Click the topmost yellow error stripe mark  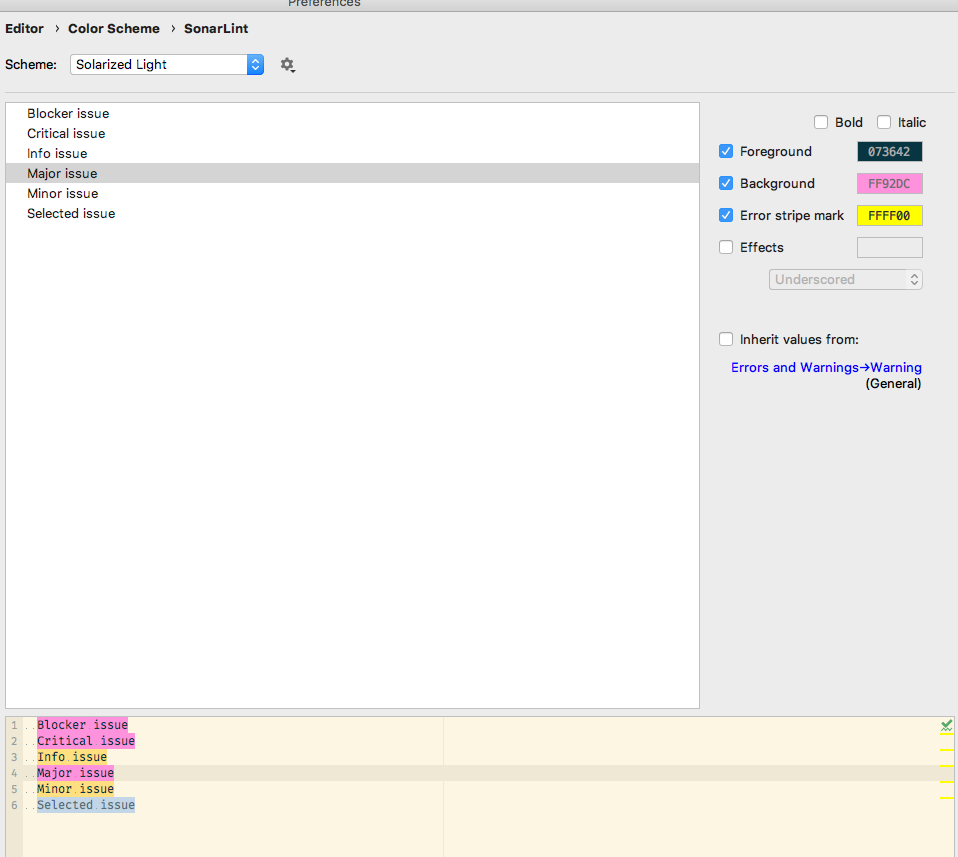[947, 734]
